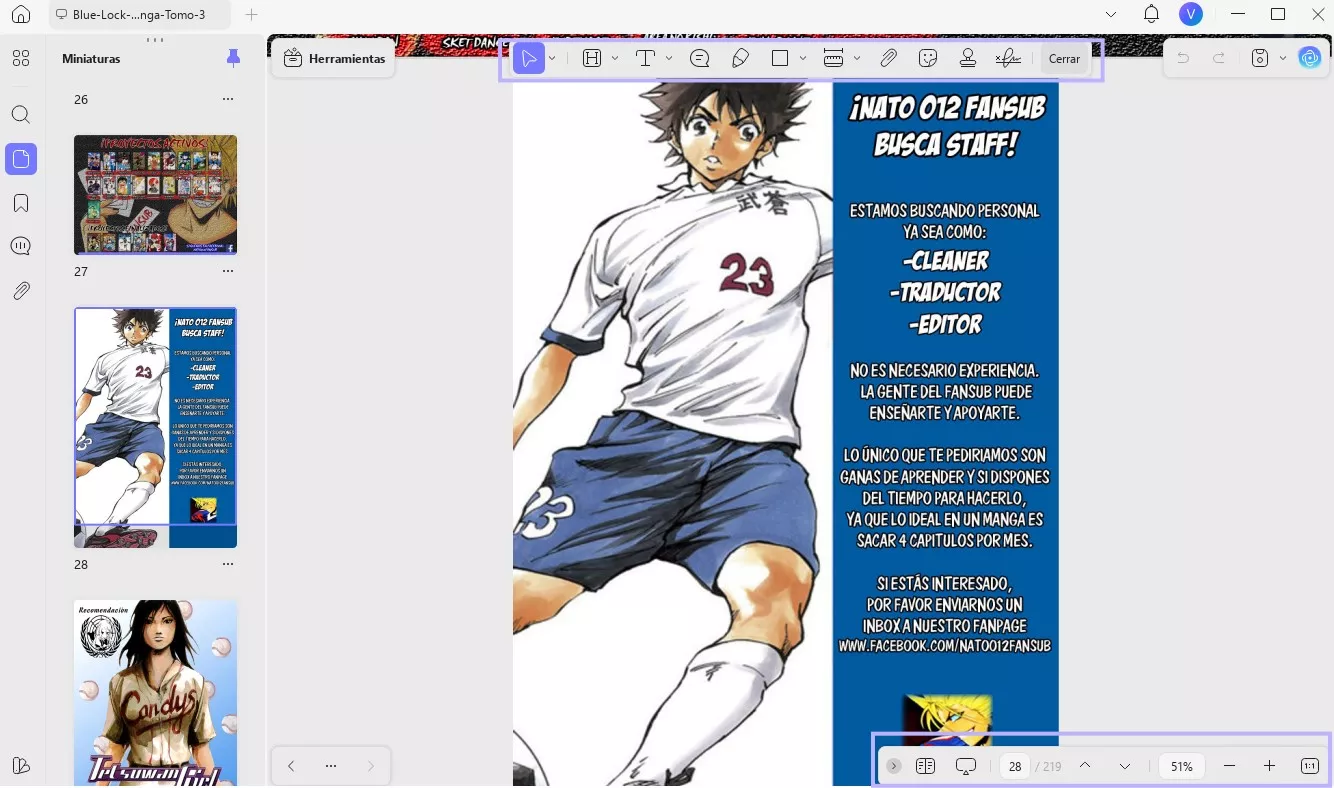Zoom in with the plus button

(1270, 766)
